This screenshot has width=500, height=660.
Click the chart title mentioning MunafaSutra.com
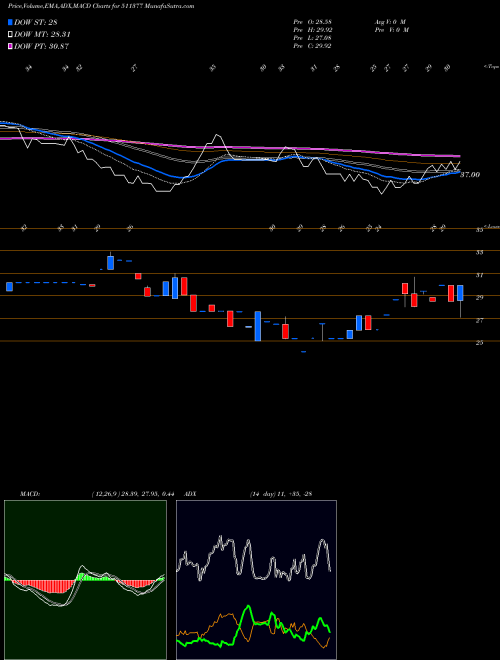tap(101, 7)
